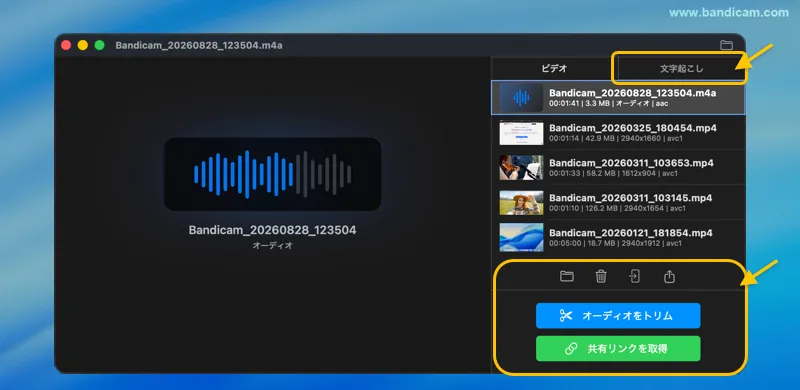Click the import file icon

tap(634, 276)
